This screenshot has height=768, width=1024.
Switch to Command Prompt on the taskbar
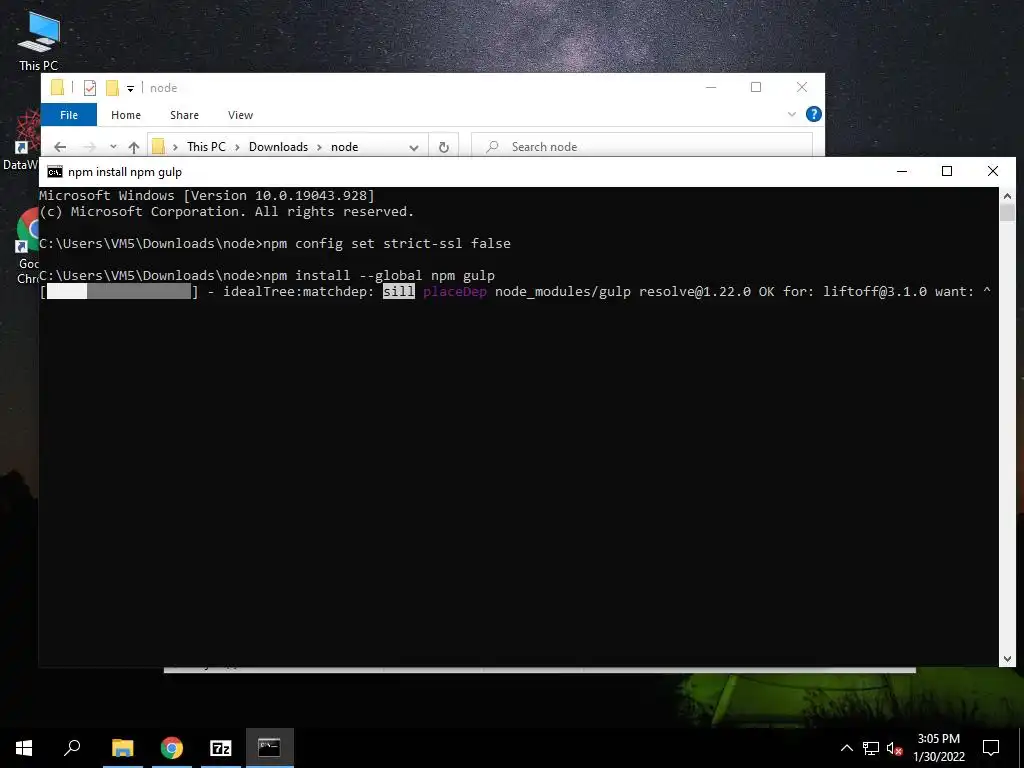(x=269, y=748)
